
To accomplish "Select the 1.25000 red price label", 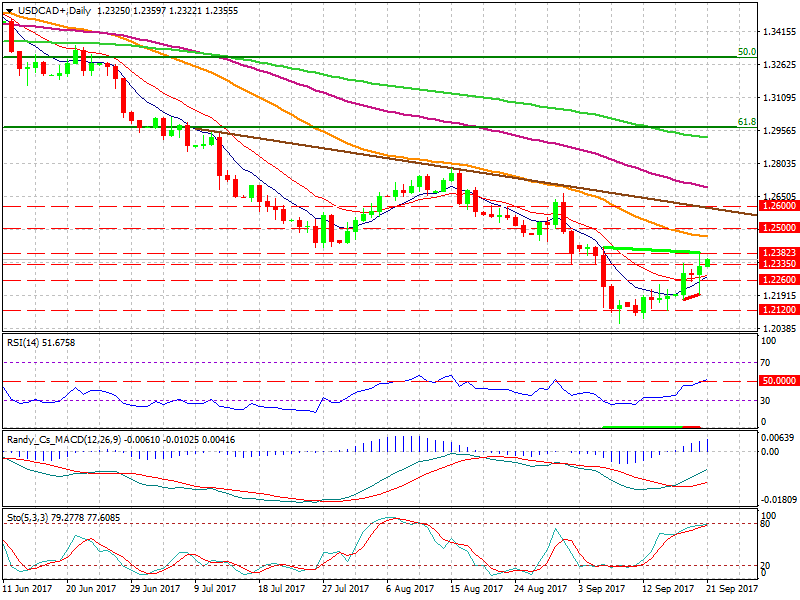I will point(778,228).
